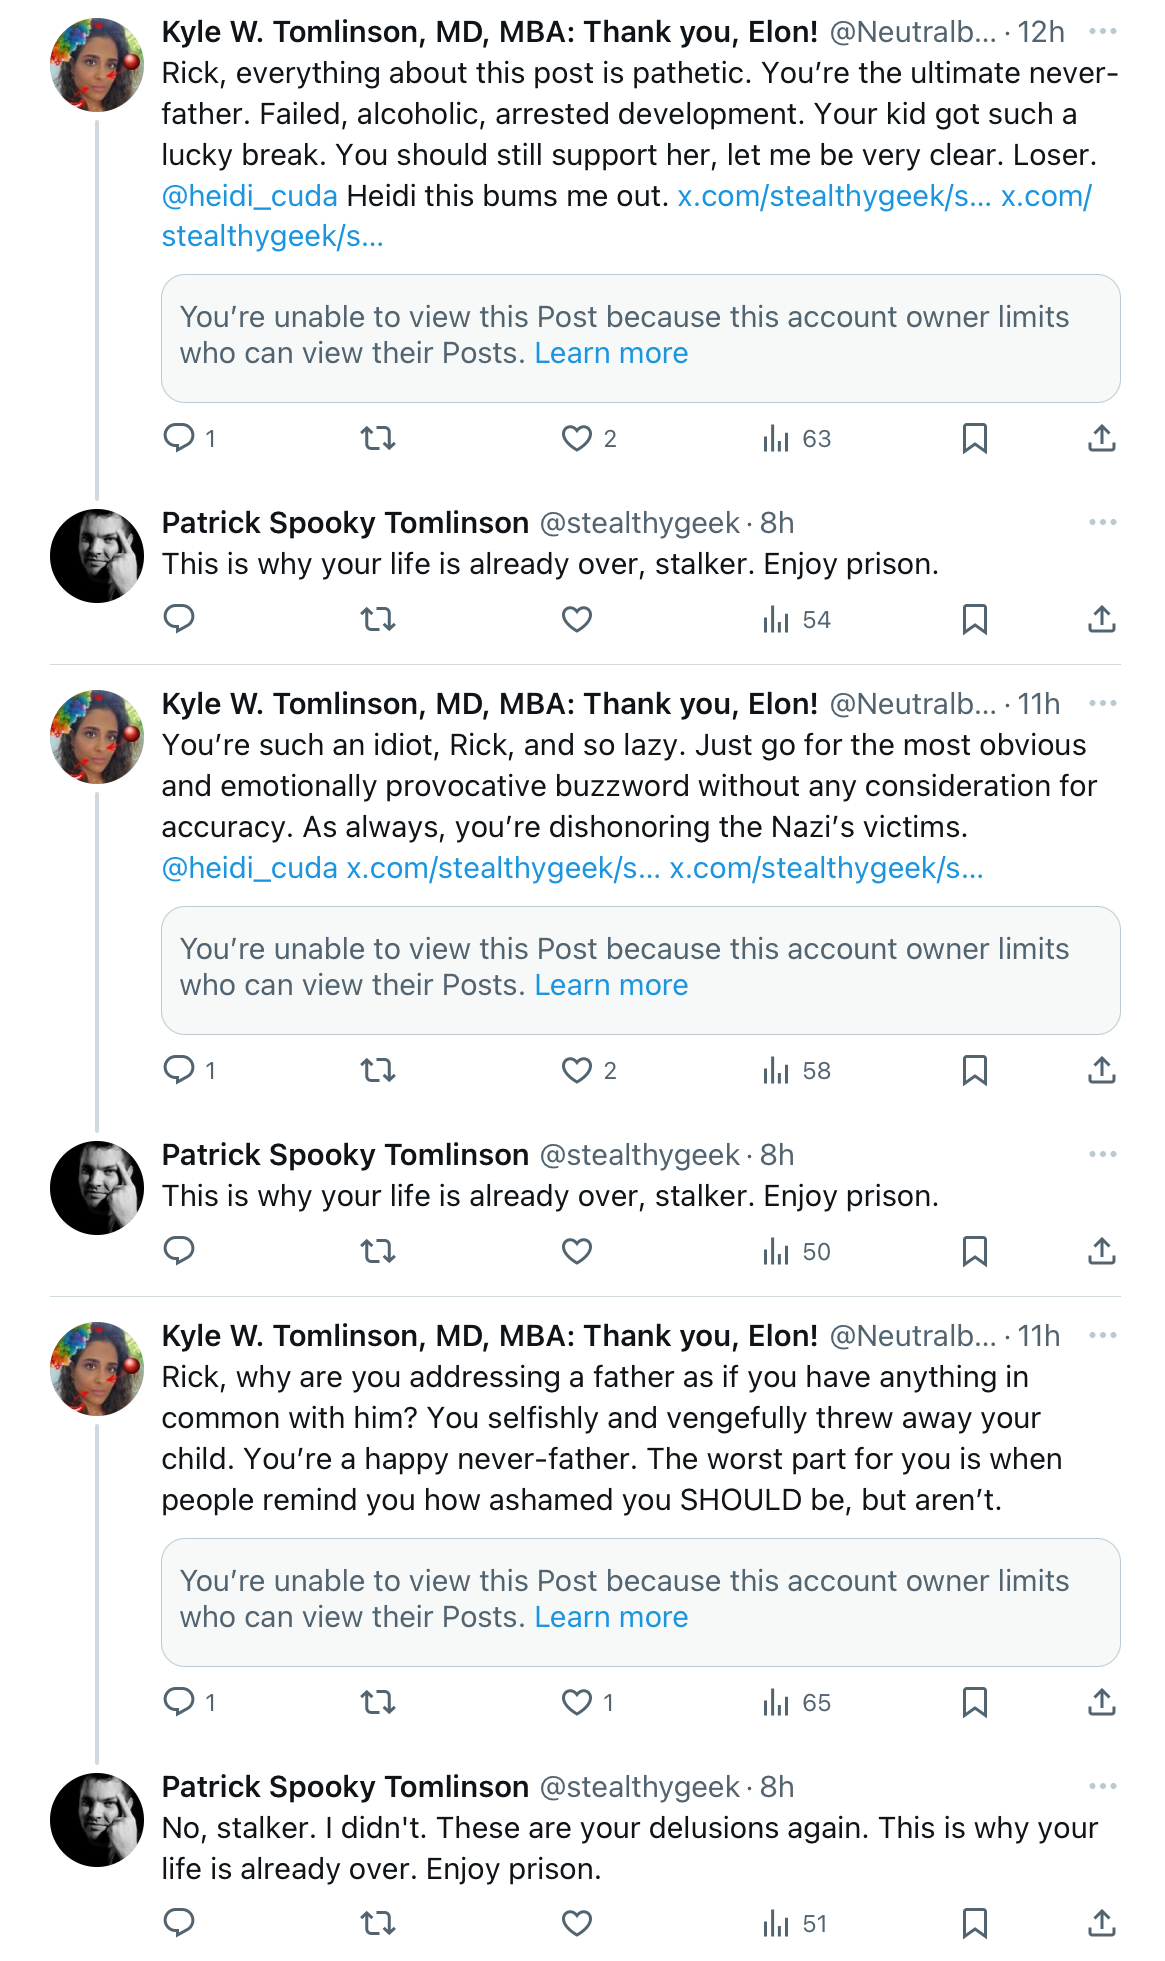Share the post with 51 views

tap(1101, 1922)
